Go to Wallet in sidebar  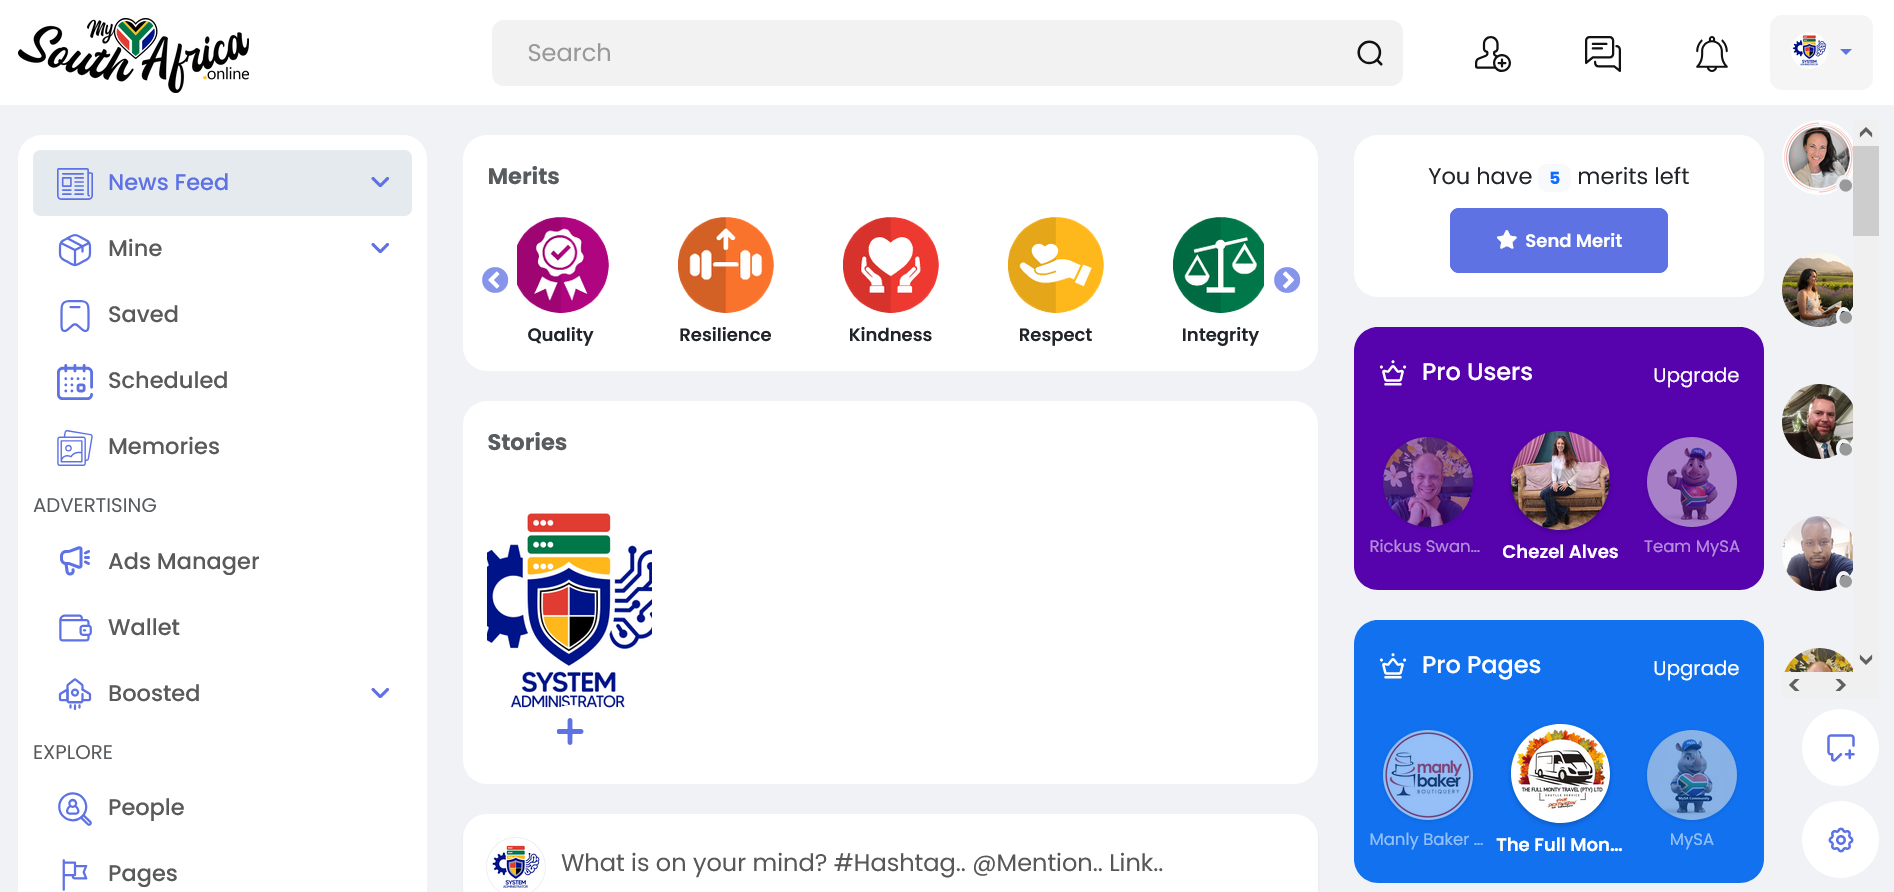pos(144,627)
